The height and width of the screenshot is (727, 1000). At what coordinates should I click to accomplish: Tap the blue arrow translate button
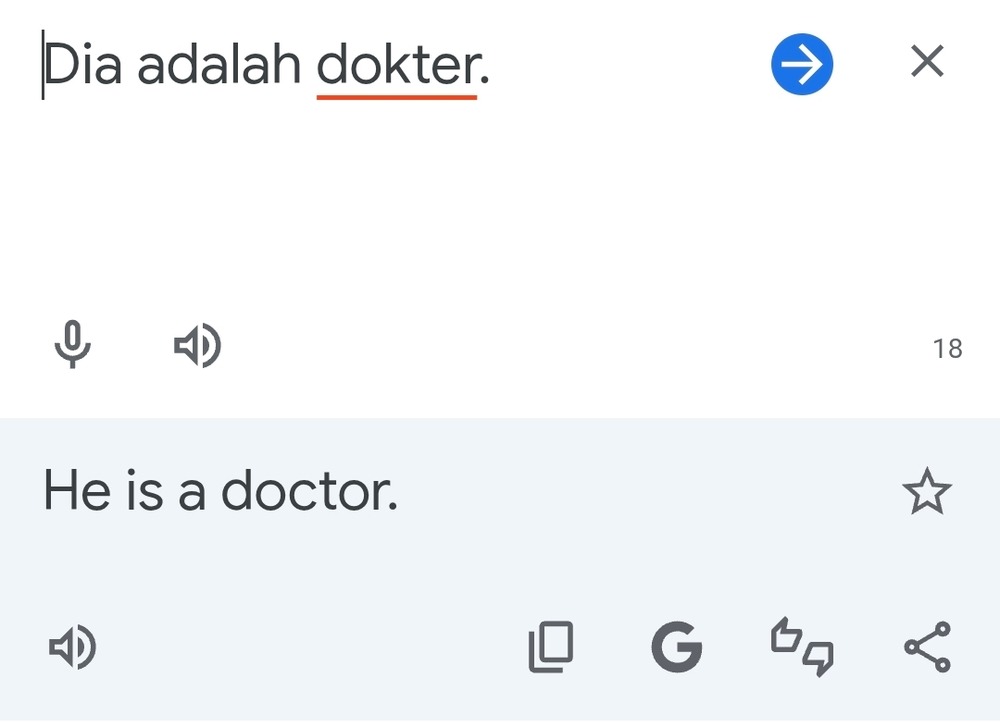(x=802, y=65)
